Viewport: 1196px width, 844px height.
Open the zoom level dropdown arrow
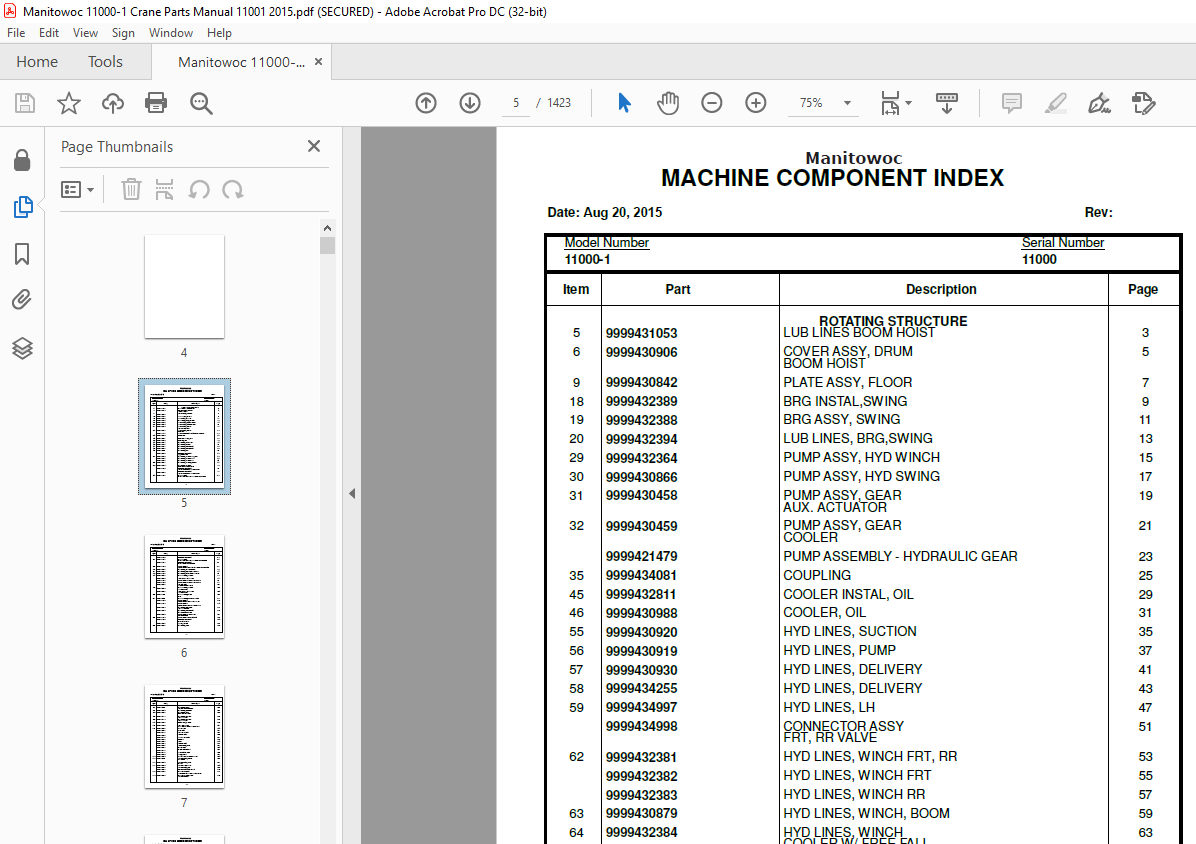(x=847, y=103)
